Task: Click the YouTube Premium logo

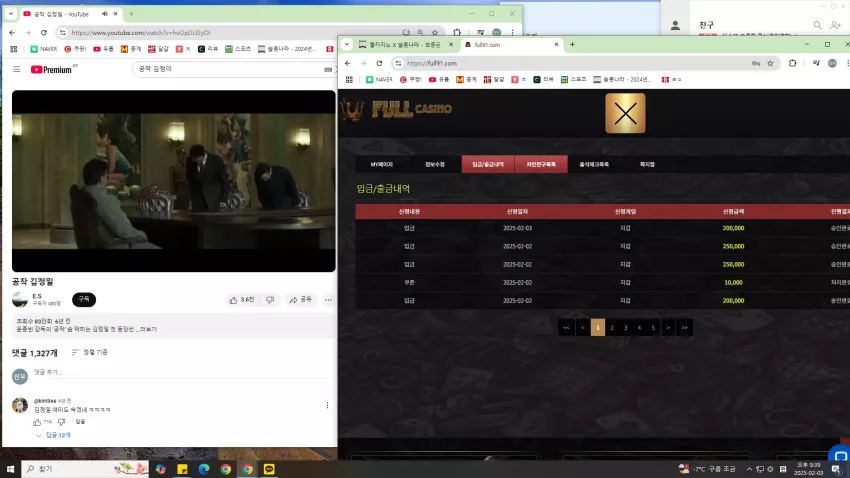Action: coord(51,69)
